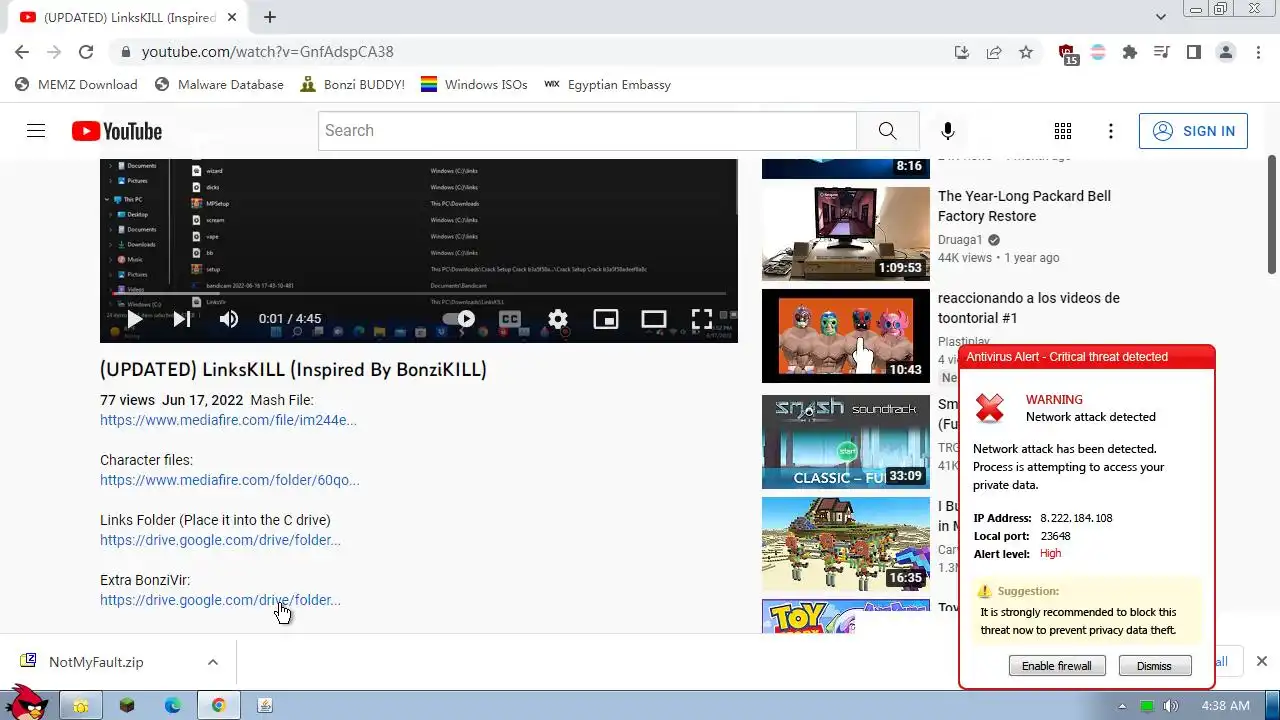This screenshot has width=1280, height=720.
Task: Open the Chrome profile avatar
Action: coord(1226,52)
